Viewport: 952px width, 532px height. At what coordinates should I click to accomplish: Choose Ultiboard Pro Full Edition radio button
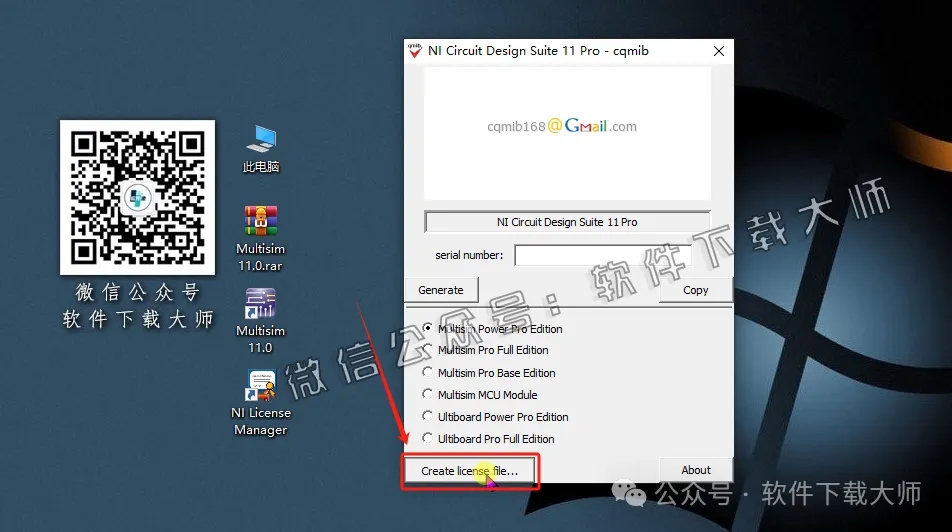[429, 439]
